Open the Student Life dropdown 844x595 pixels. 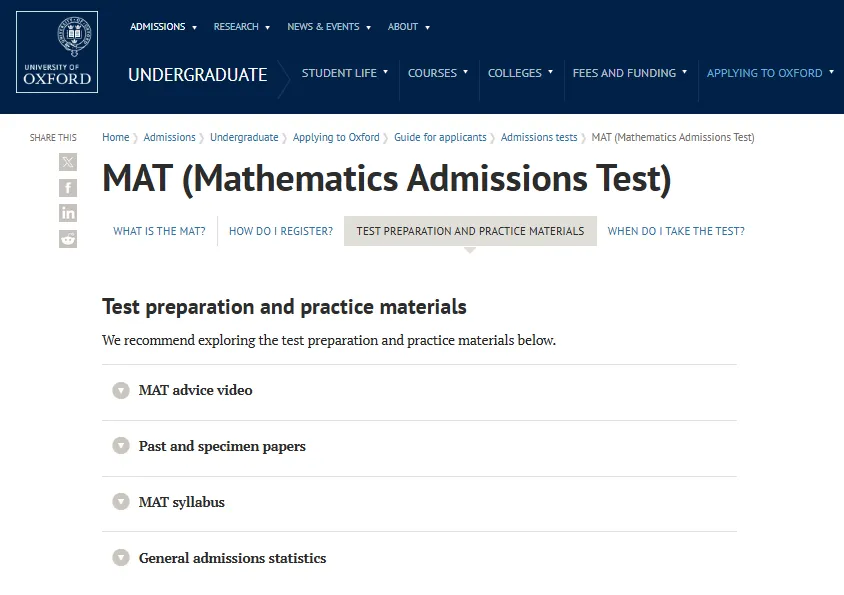pos(344,73)
